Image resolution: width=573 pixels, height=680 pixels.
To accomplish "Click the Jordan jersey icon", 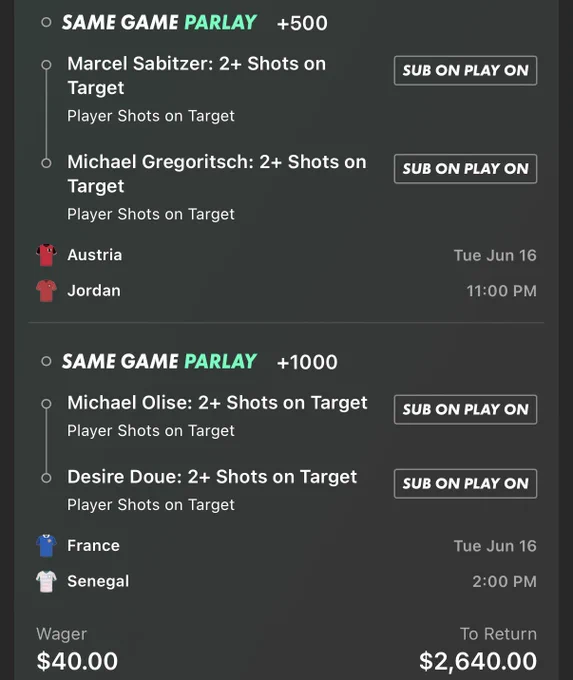I will coord(46,291).
